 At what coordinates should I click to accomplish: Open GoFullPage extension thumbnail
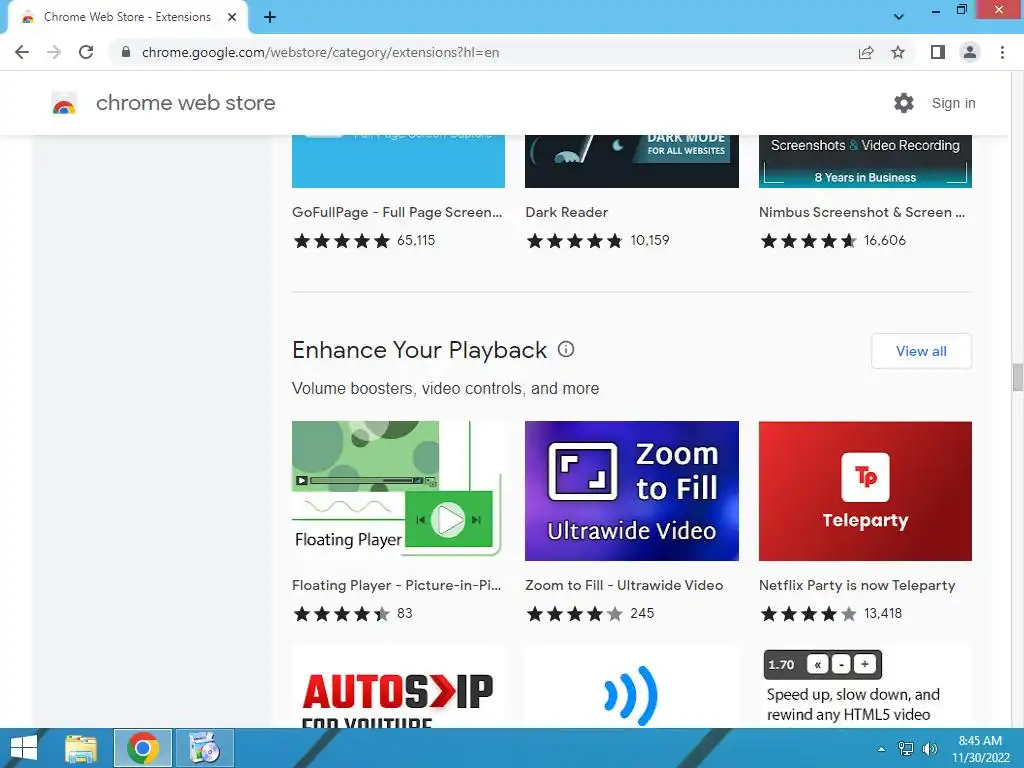[x=398, y=161]
